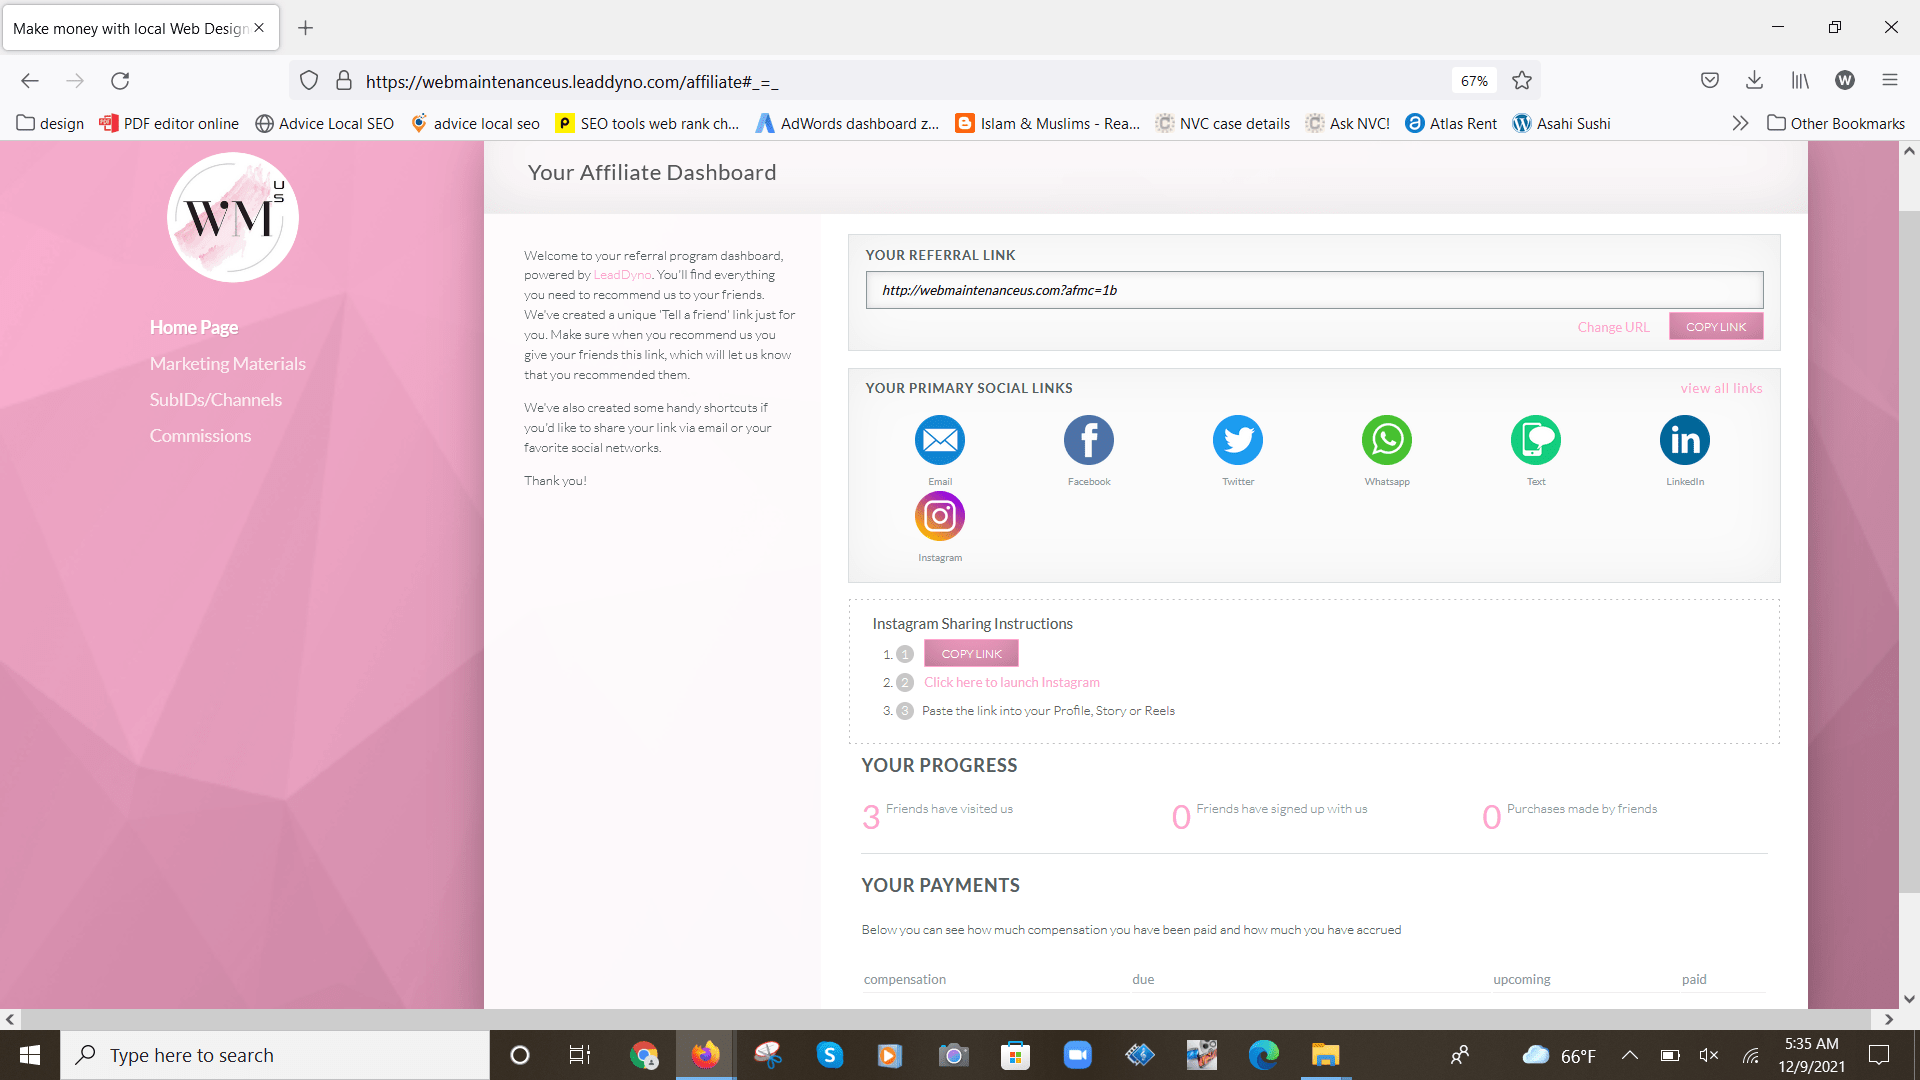Click the Windows Start button

30,1055
